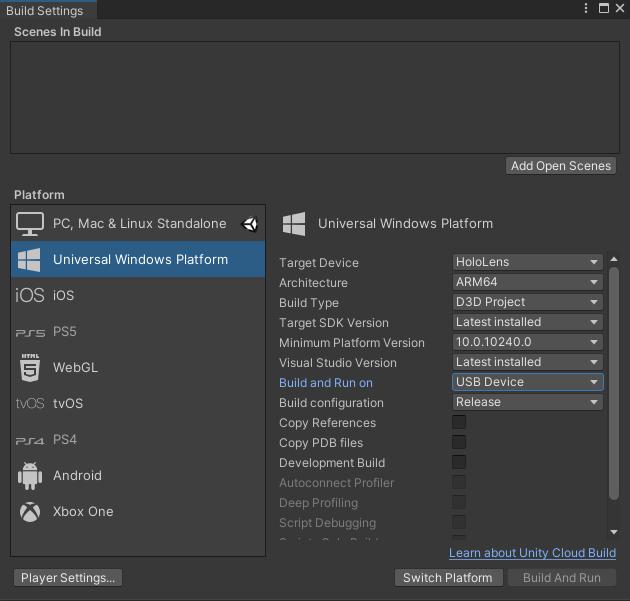Toggle the Copy PDB files checkbox
630x601 pixels.
pyautogui.click(x=459, y=442)
